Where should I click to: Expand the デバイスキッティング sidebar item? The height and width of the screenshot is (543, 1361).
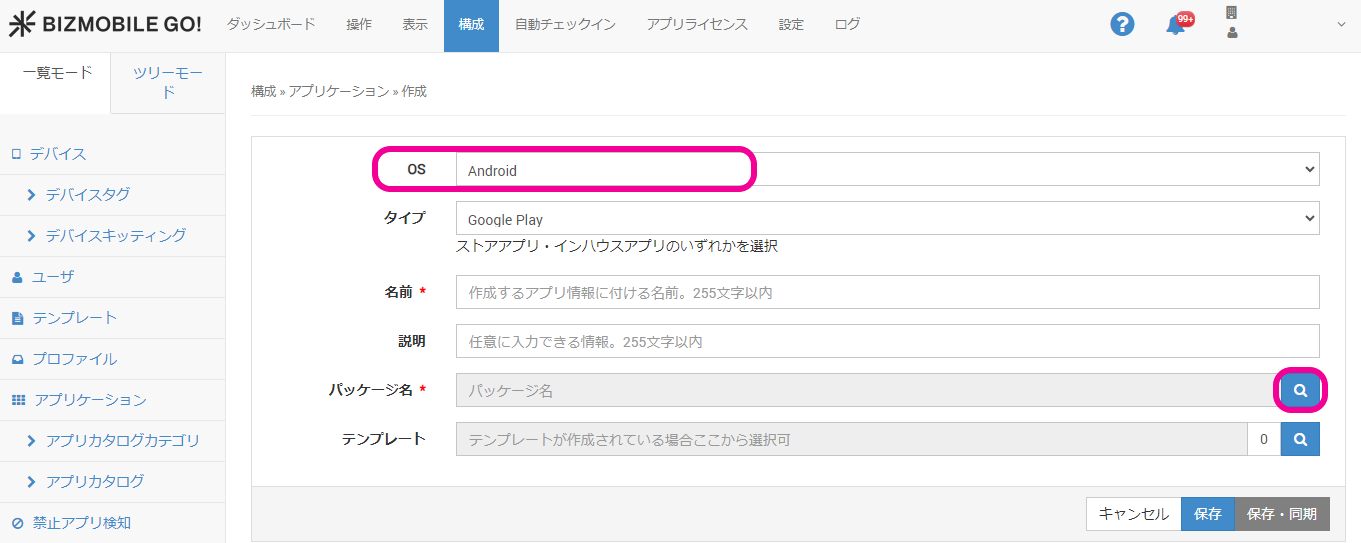click(x=115, y=236)
